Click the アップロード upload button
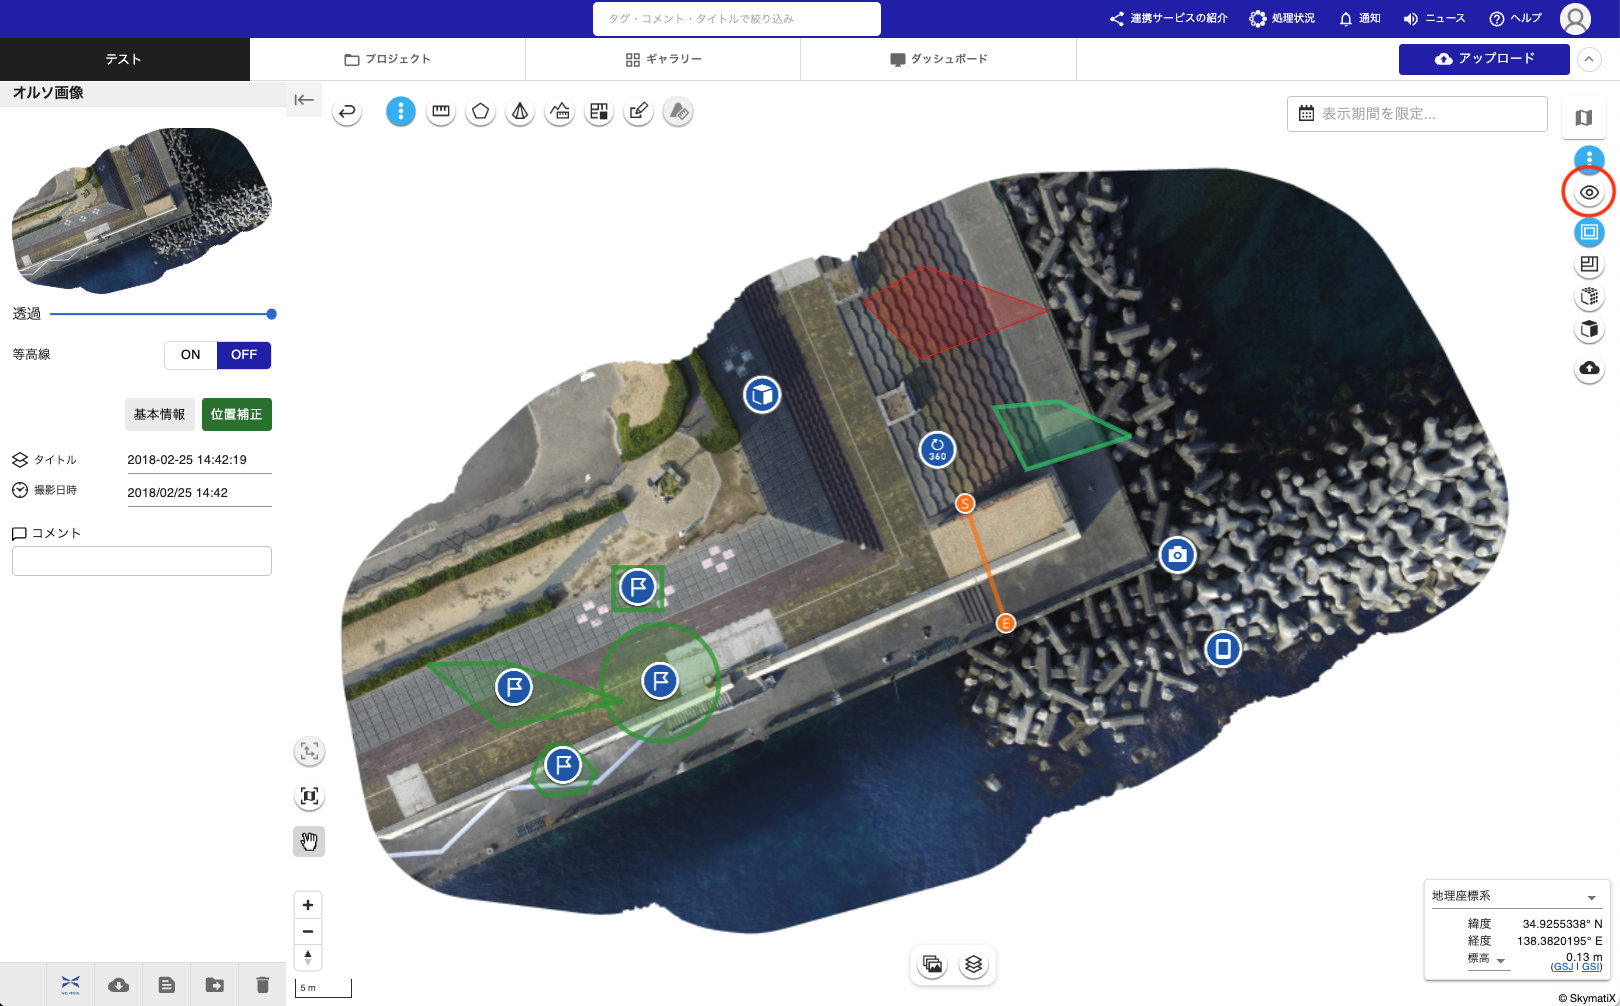The width and height of the screenshot is (1620, 1006). (x=1483, y=59)
